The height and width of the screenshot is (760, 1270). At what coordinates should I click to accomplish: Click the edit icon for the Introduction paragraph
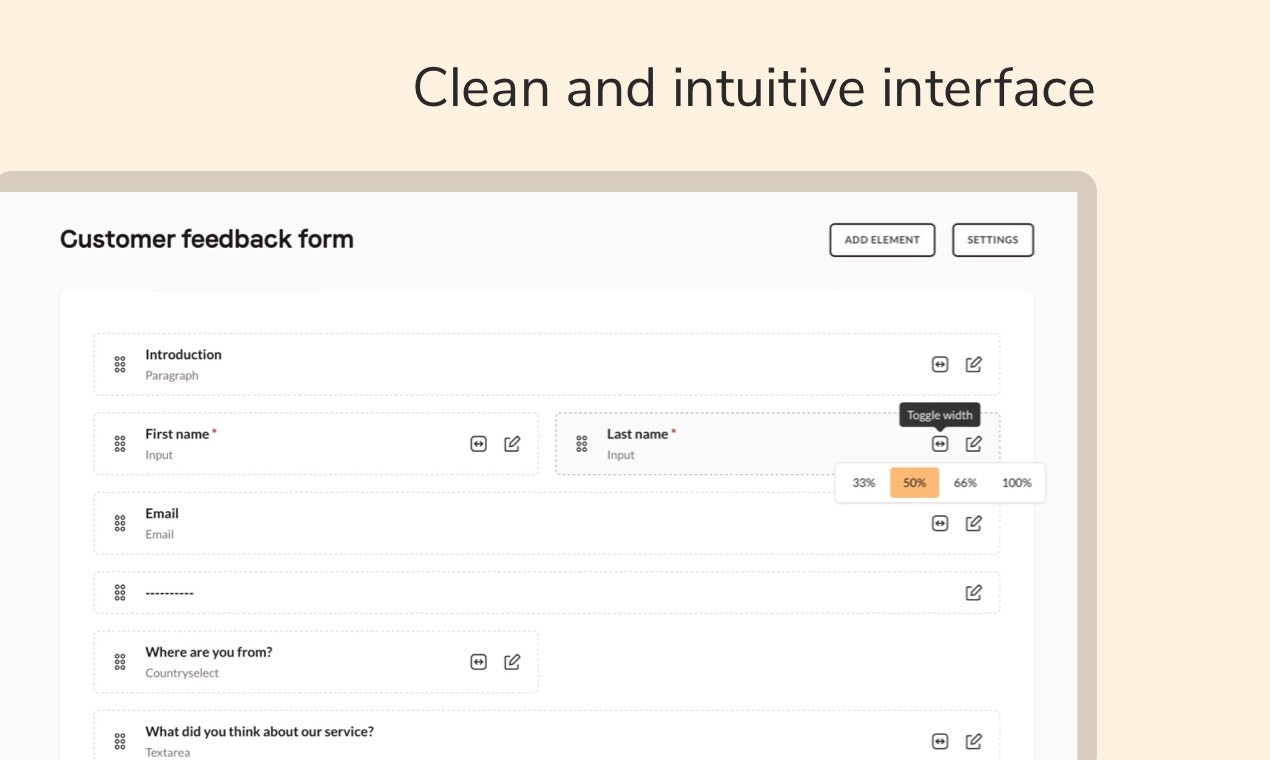(973, 364)
